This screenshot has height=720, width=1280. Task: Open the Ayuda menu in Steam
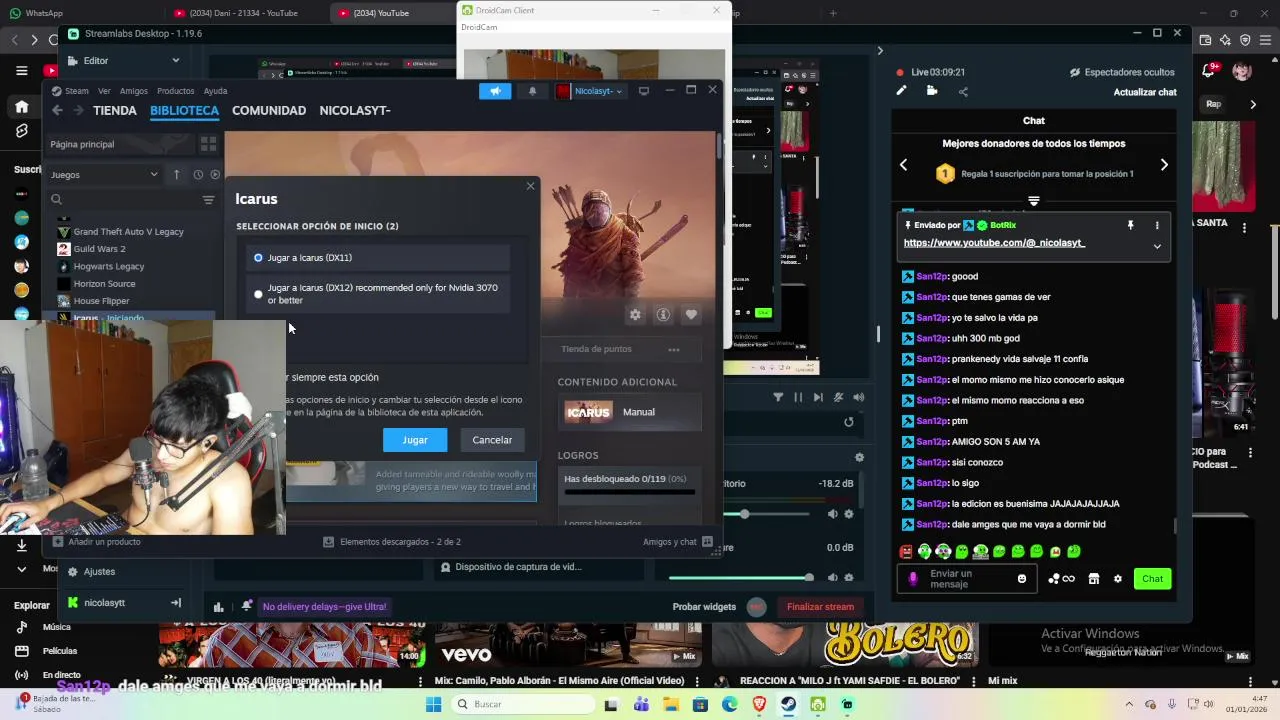pos(215,91)
